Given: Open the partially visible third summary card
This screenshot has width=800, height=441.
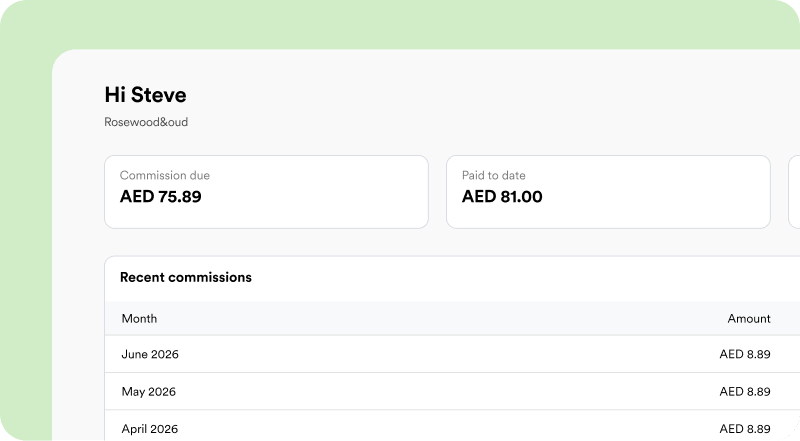Looking at the screenshot, I should (x=794, y=192).
